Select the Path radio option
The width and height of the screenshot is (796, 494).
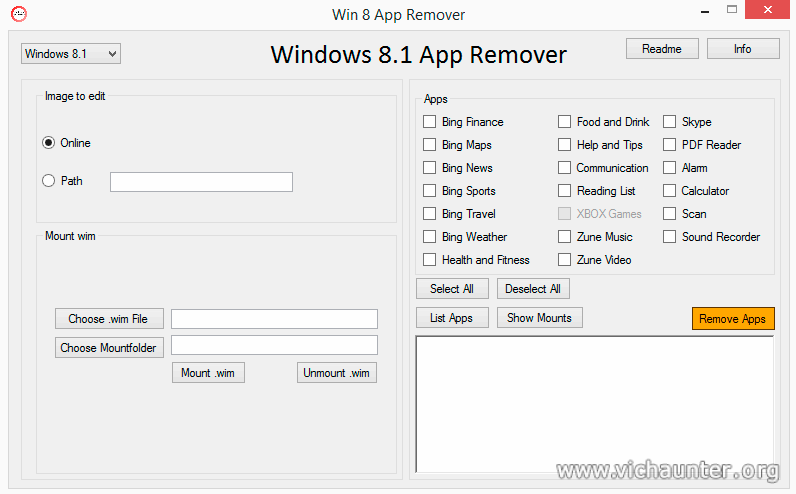(x=48, y=181)
